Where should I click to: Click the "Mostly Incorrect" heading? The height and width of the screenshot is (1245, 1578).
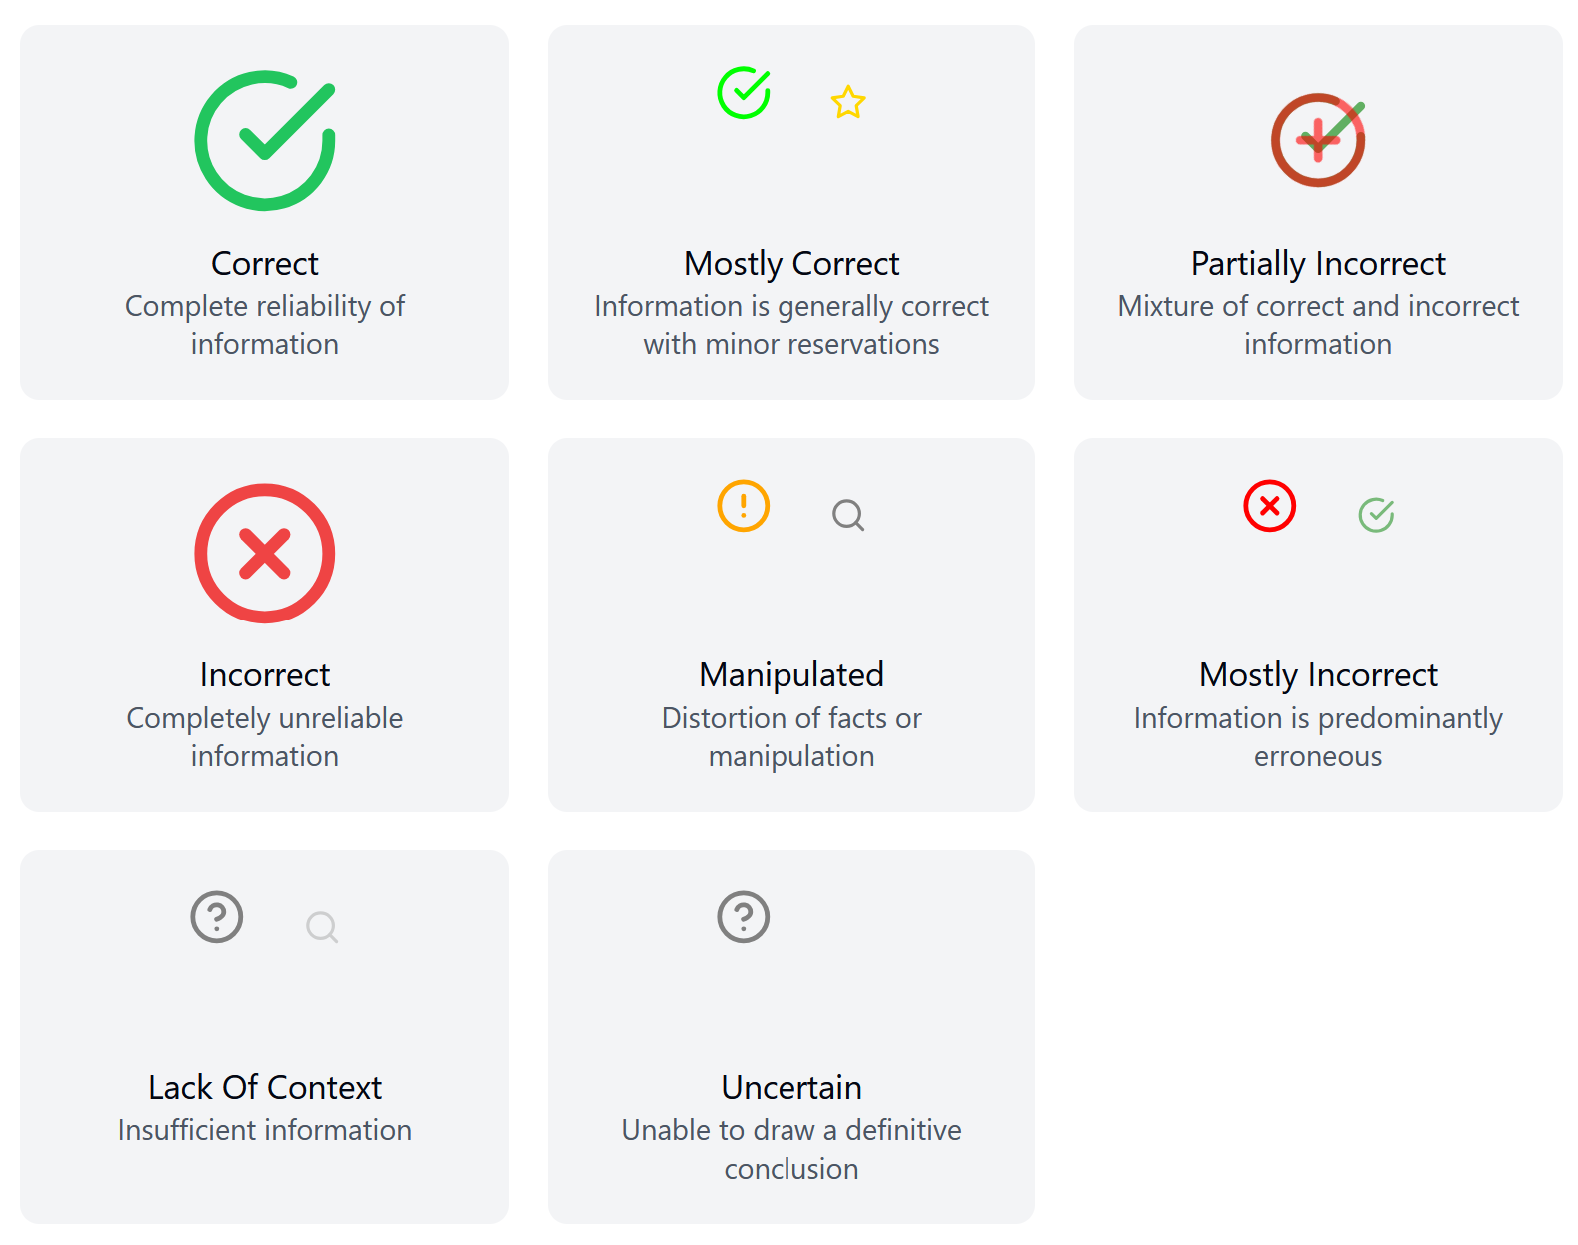point(1318,675)
